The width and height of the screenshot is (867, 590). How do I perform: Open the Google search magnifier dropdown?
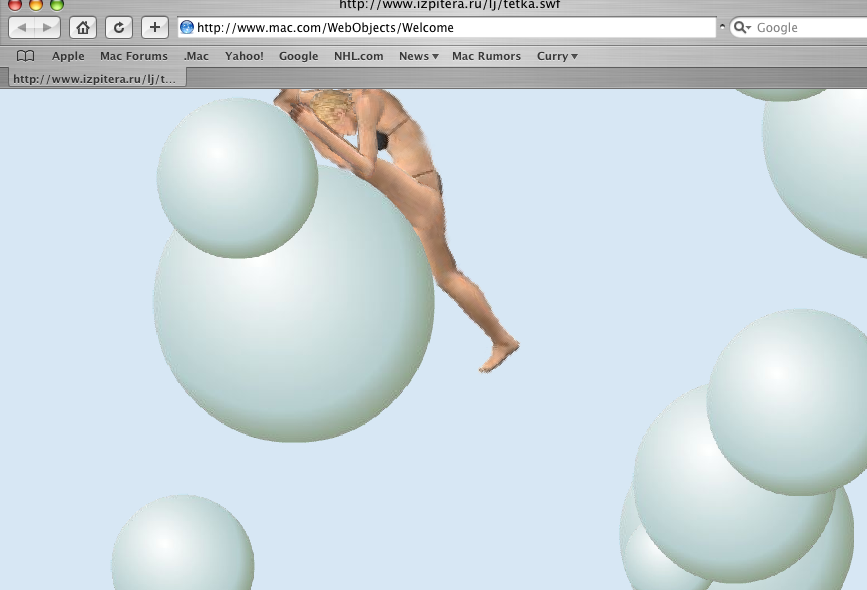click(742, 28)
